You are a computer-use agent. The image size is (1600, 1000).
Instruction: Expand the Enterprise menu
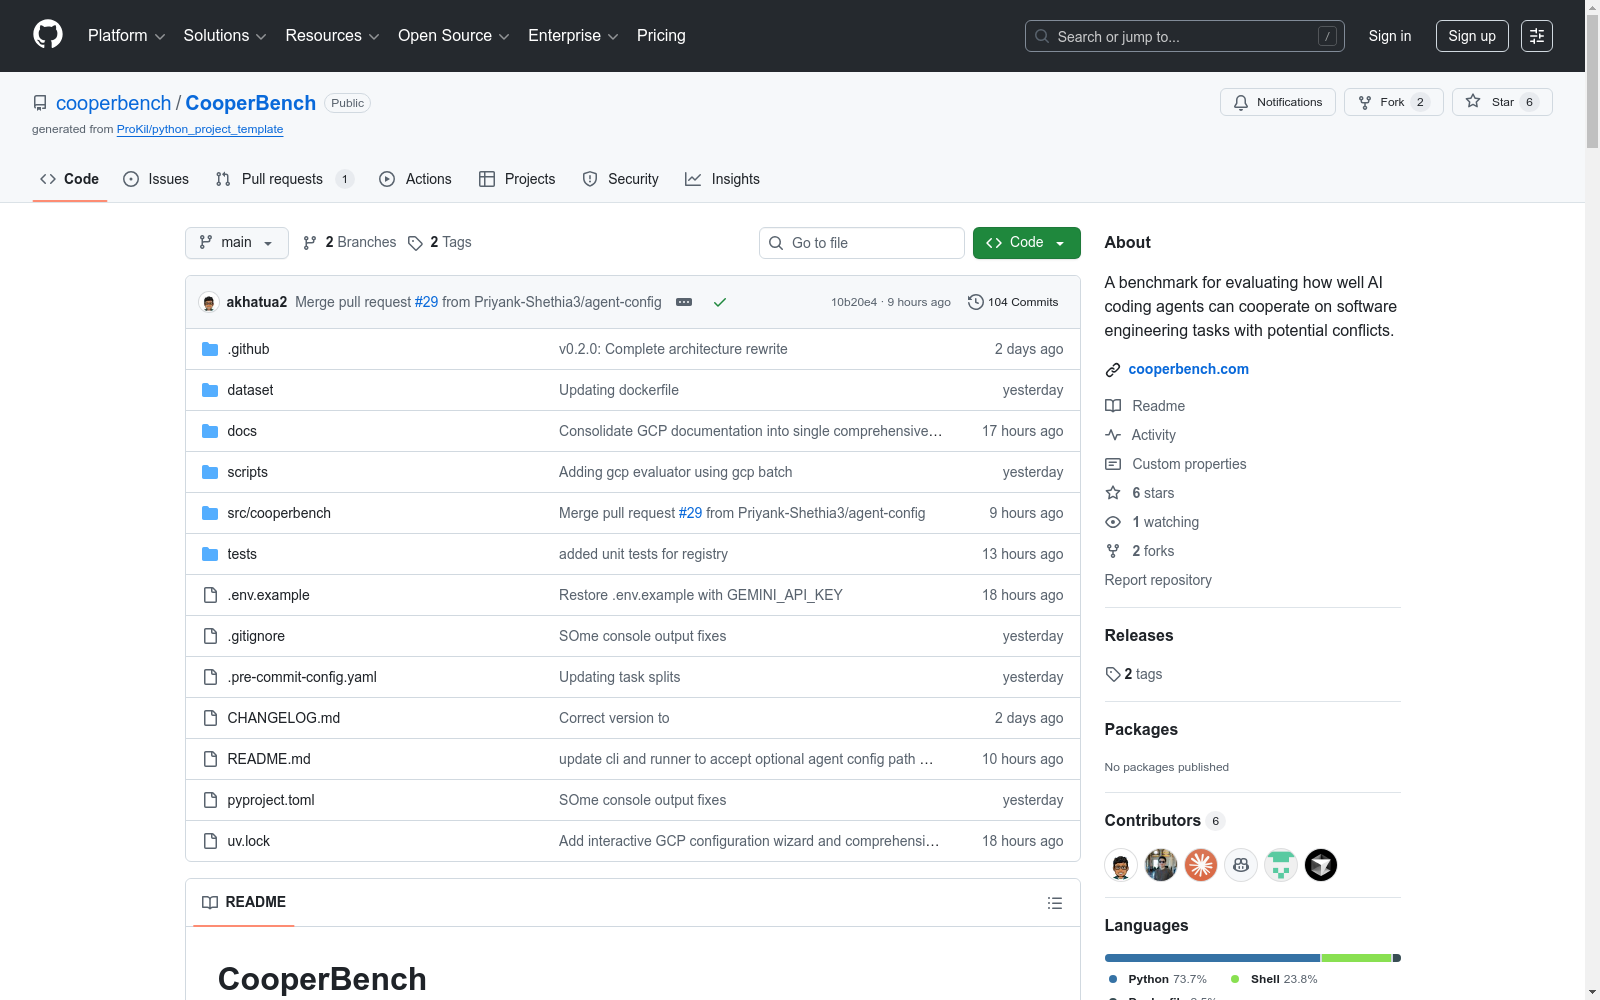click(573, 36)
